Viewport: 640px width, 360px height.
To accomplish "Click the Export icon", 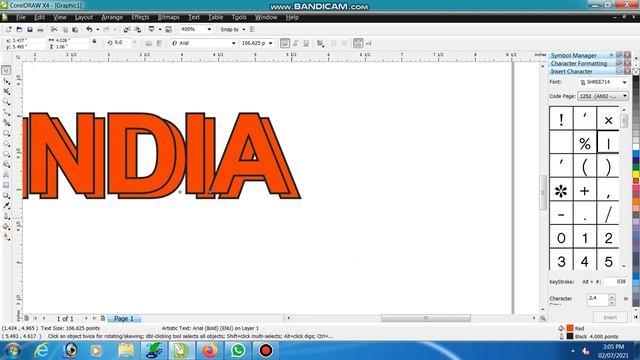I will pos(138,29).
